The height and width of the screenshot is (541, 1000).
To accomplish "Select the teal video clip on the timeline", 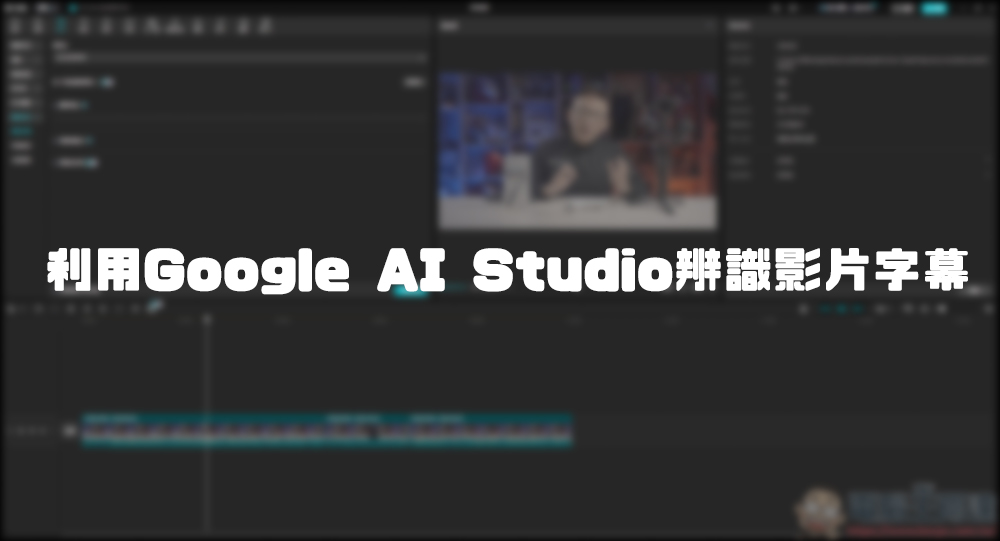I will pyautogui.click(x=327, y=429).
